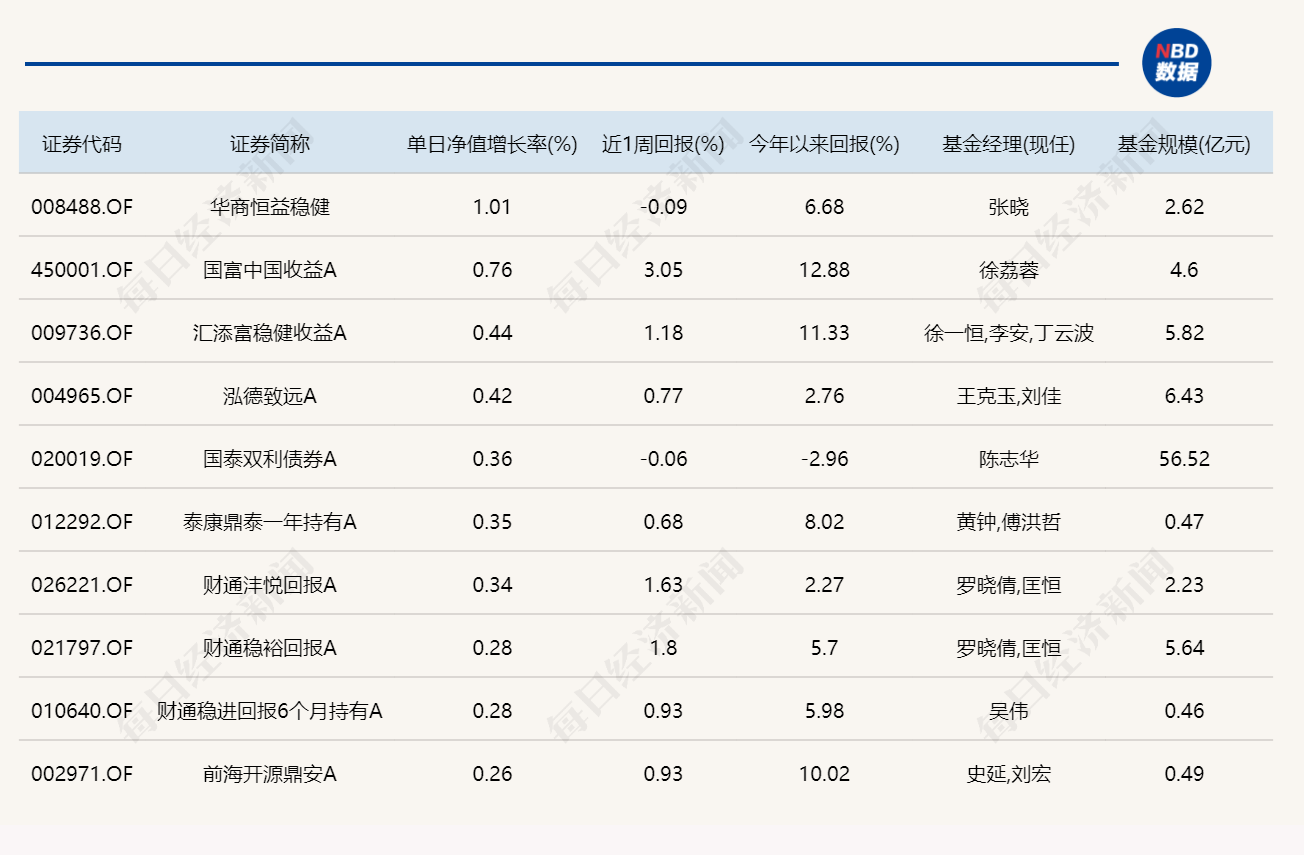Select fund name 国泰双利债券A
The height and width of the screenshot is (855, 1304).
(x=270, y=459)
